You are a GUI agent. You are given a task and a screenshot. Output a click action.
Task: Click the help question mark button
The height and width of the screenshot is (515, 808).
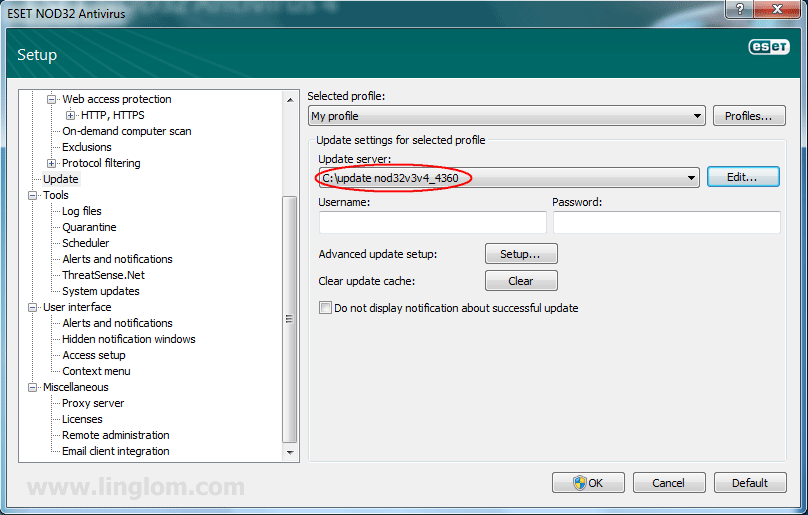point(739,9)
